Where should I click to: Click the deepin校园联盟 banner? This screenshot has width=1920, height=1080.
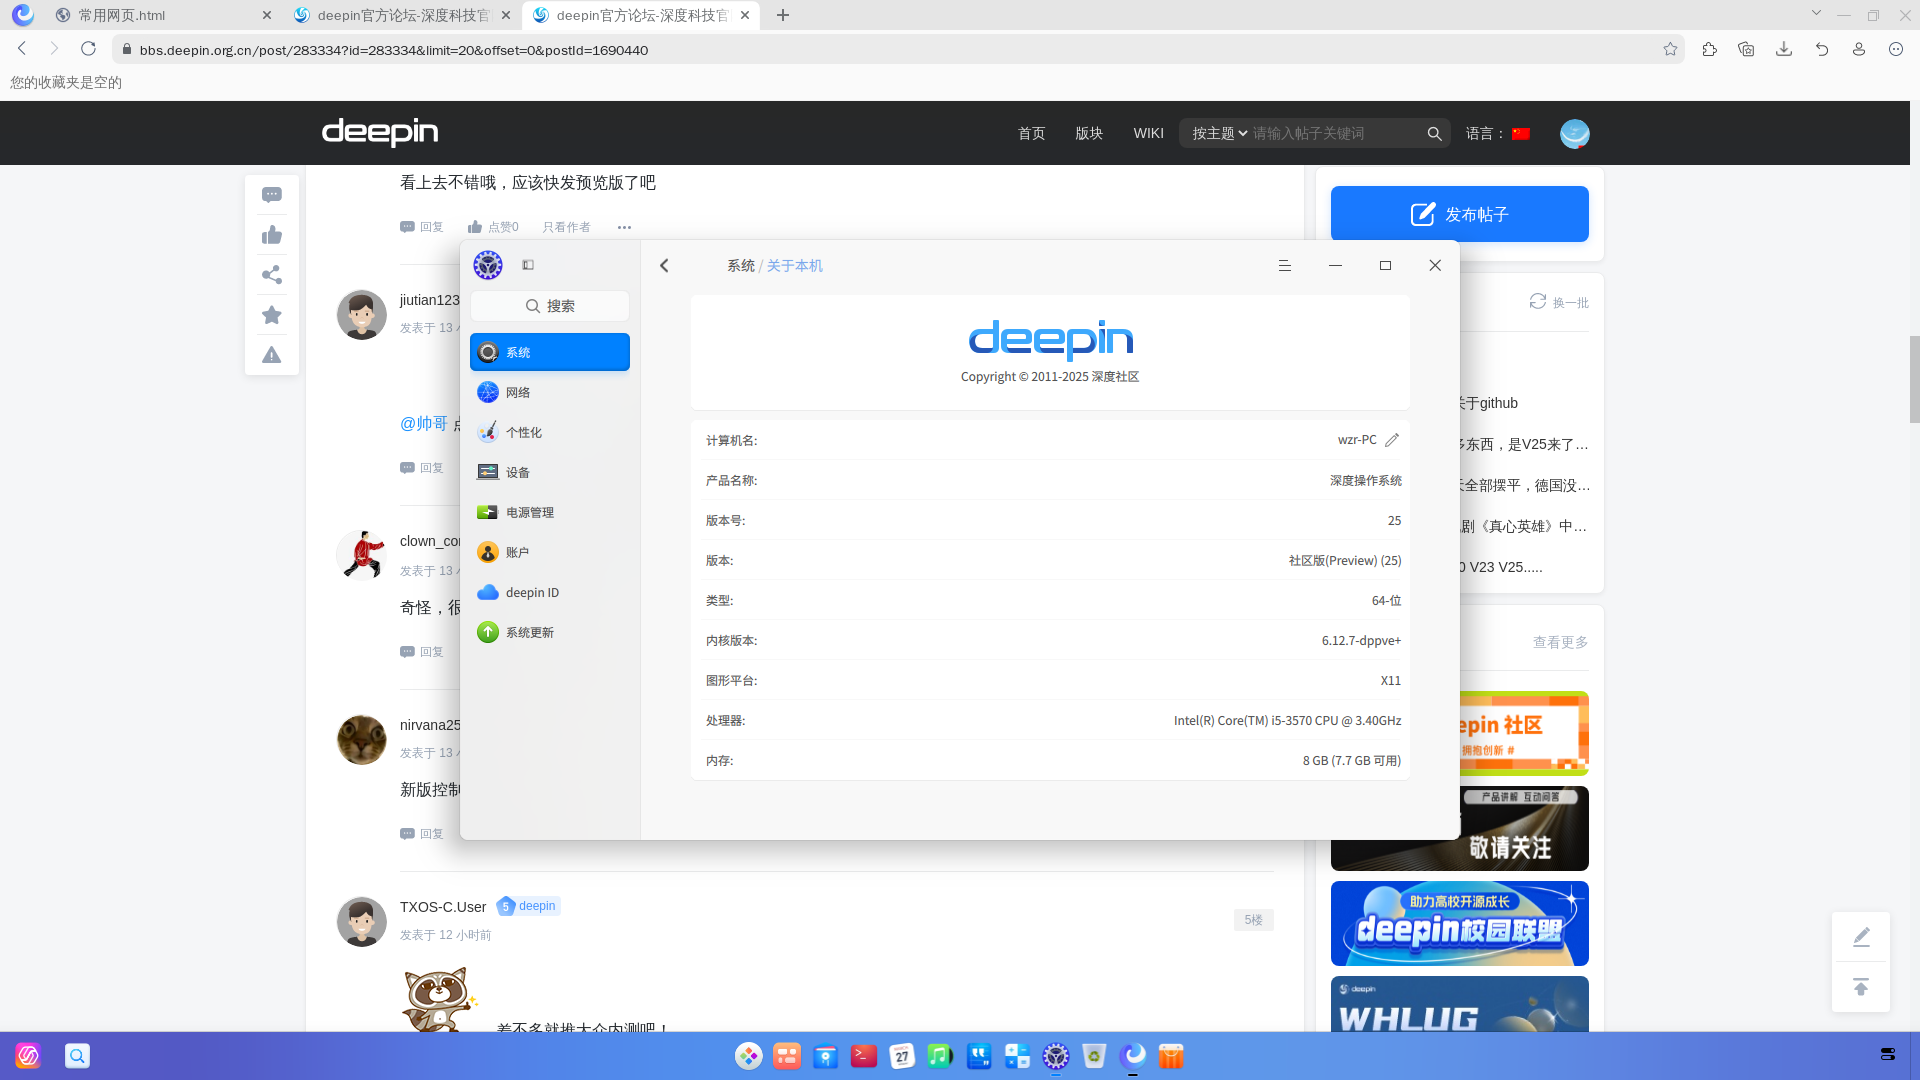(1459, 924)
